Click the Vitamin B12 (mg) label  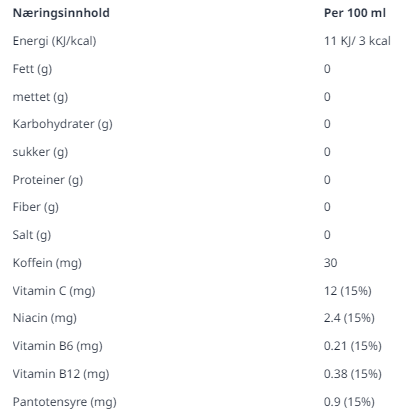(x=61, y=374)
